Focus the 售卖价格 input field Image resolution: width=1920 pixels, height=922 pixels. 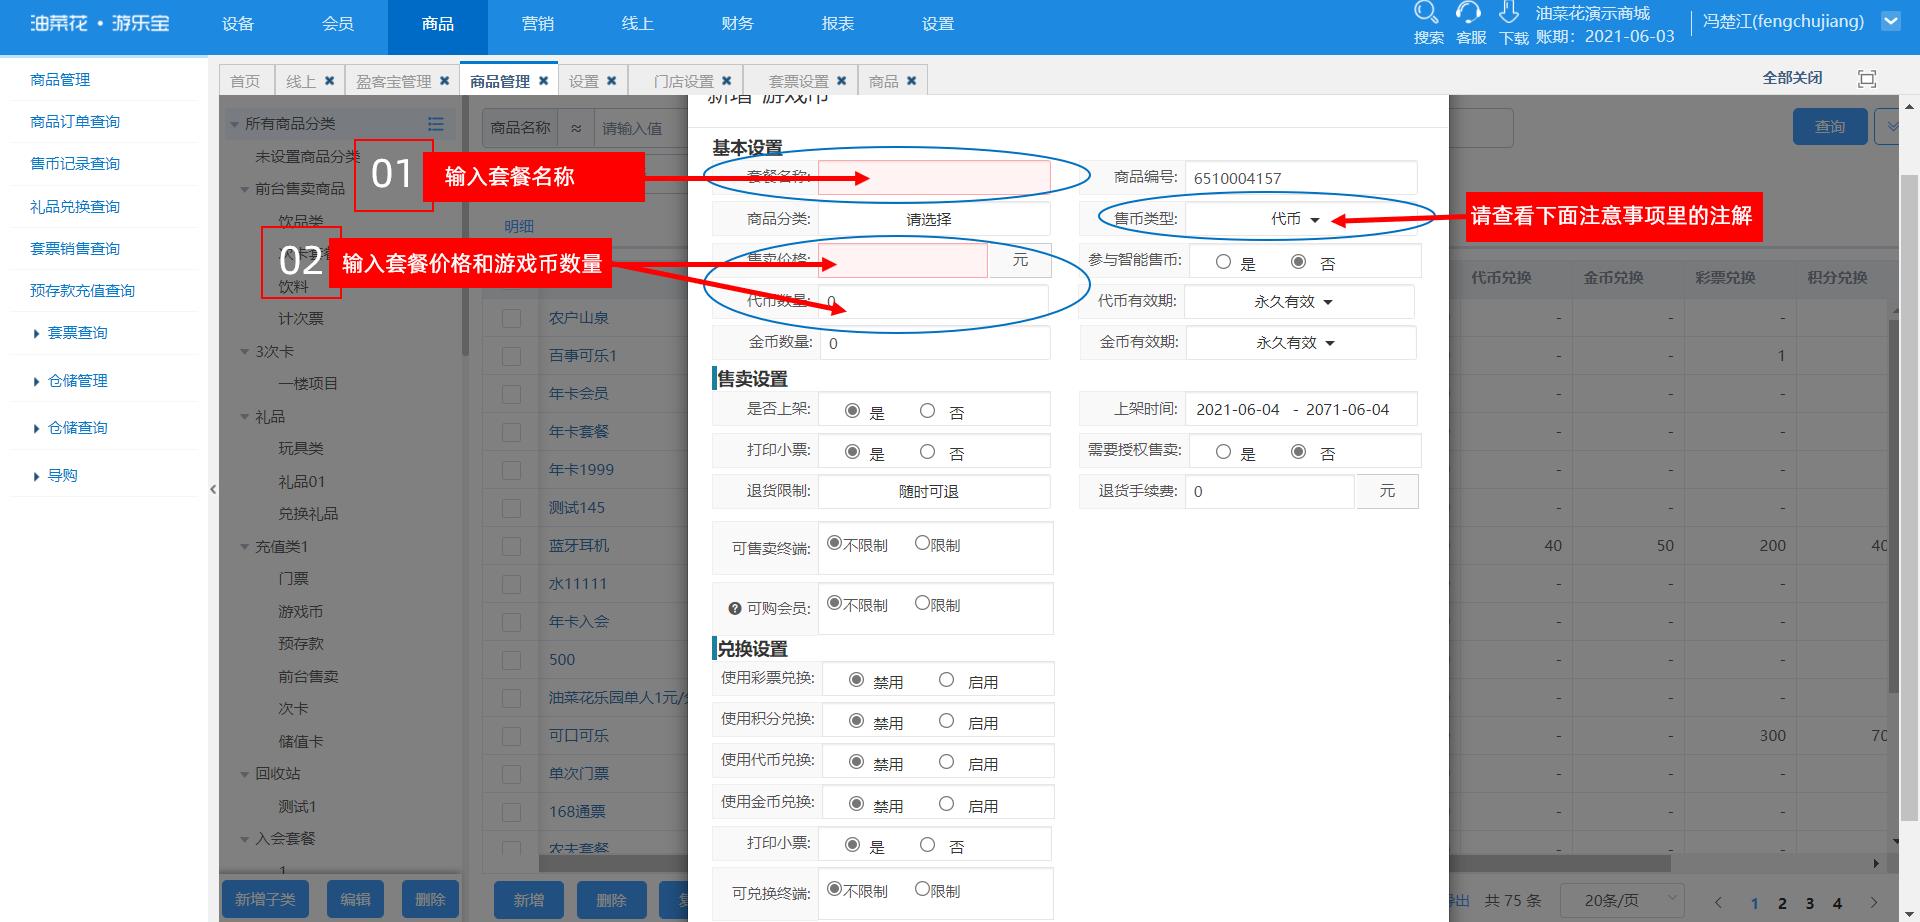point(903,260)
